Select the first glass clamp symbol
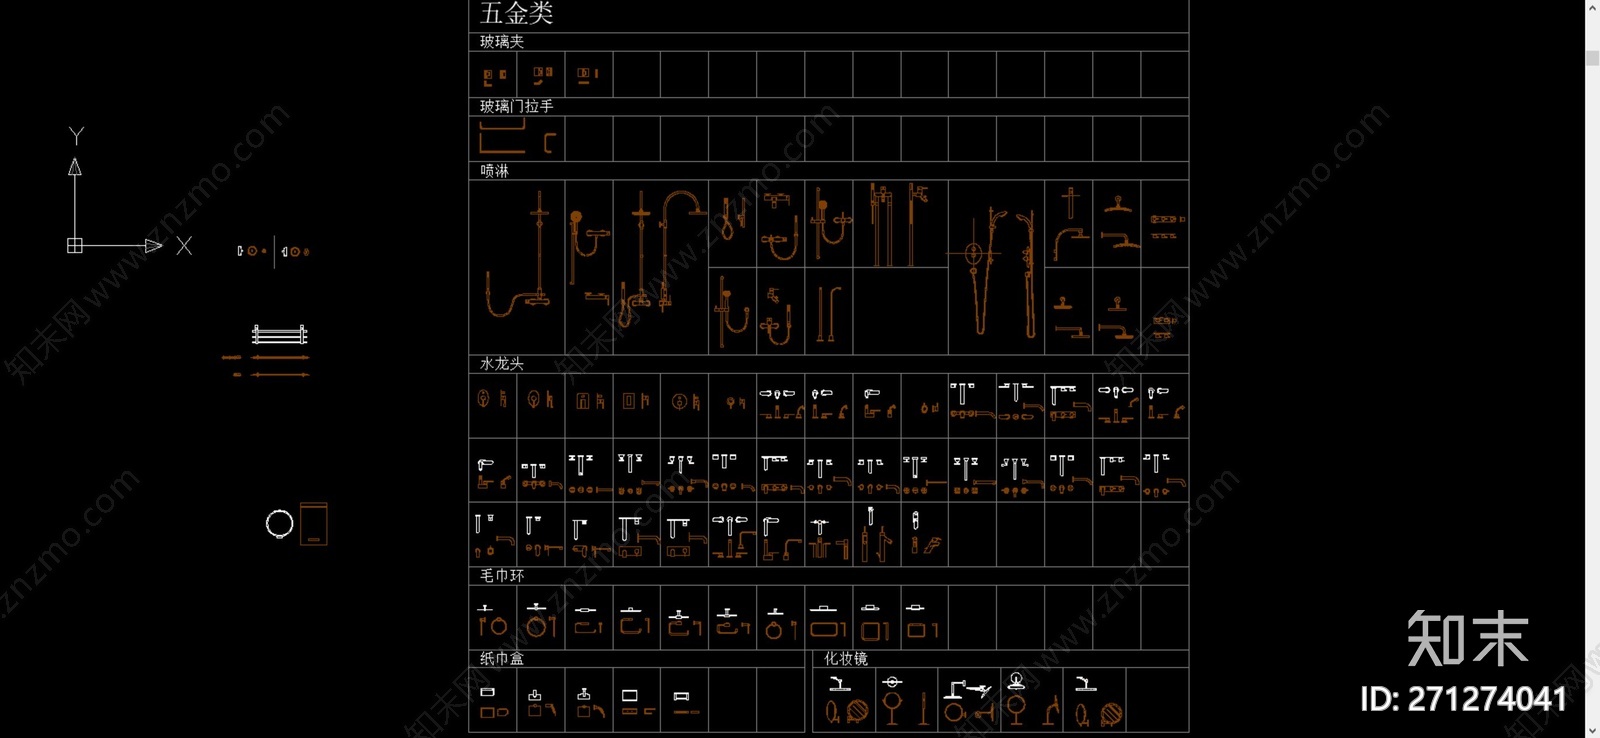 coord(494,75)
